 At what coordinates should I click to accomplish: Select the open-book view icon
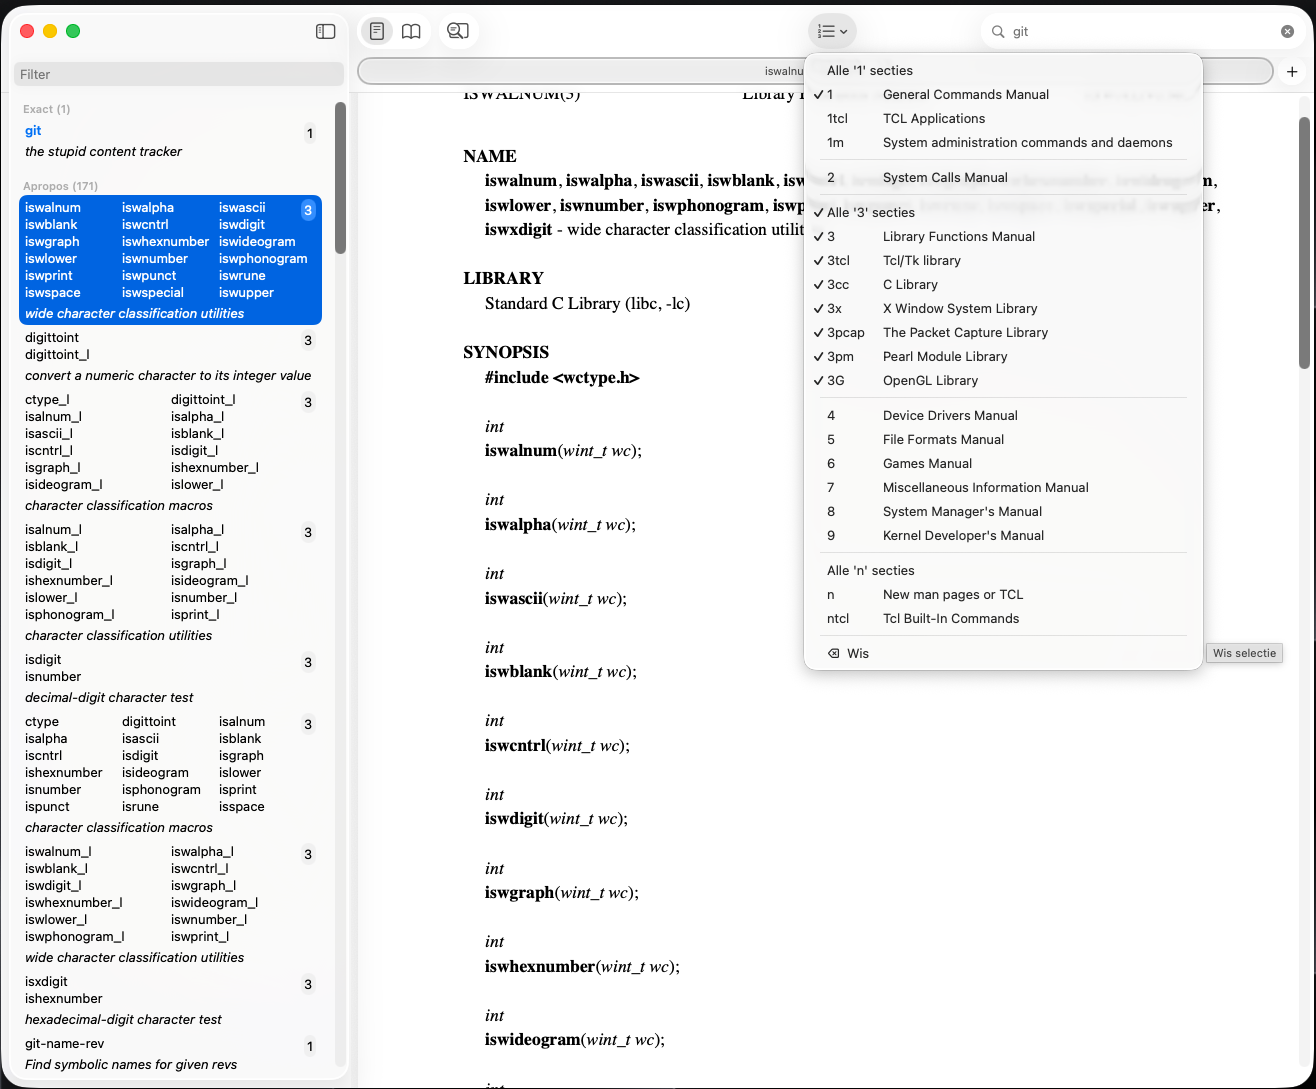411,31
